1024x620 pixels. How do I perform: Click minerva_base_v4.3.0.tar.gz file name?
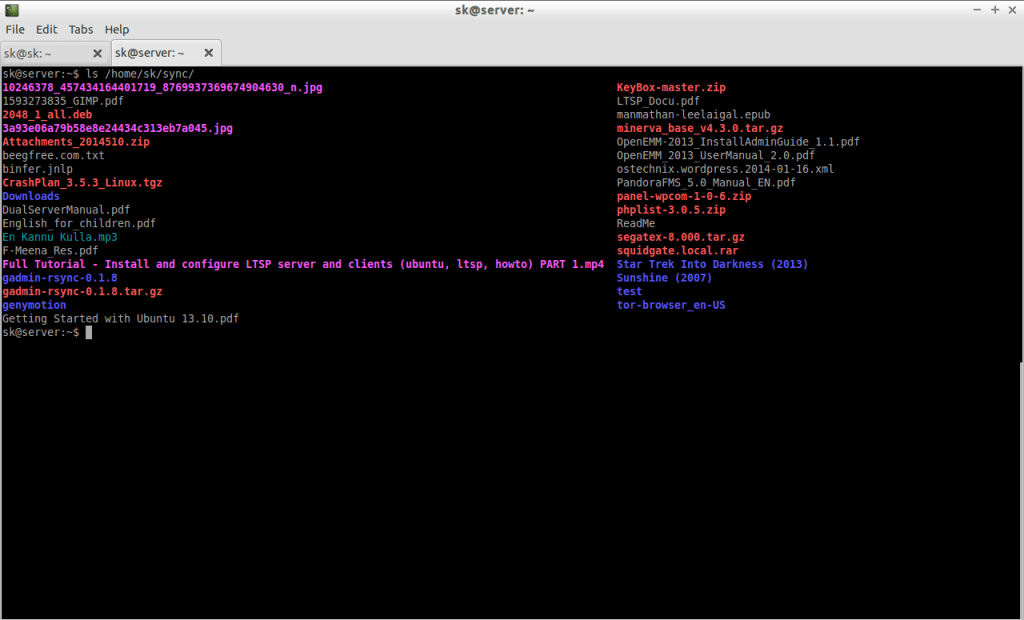(700, 129)
